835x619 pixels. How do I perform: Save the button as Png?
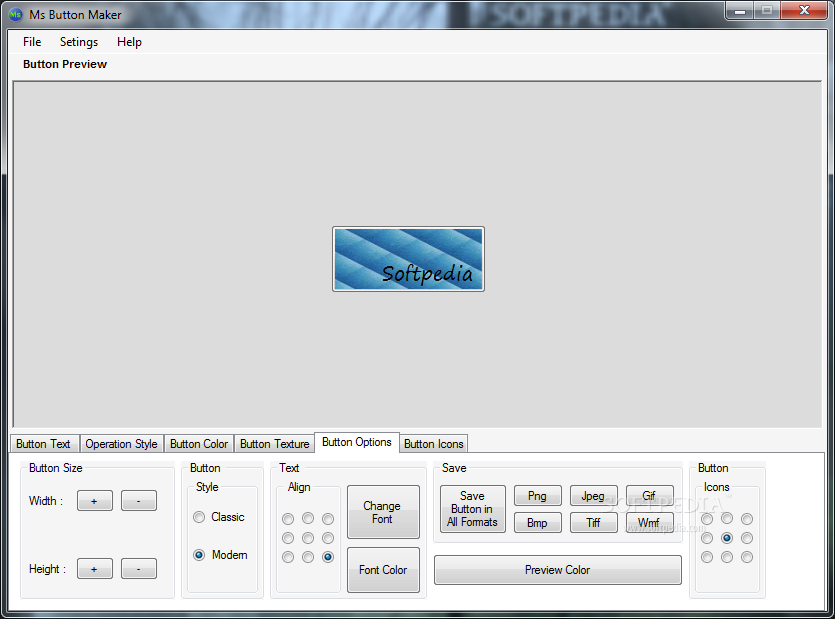point(538,496)
